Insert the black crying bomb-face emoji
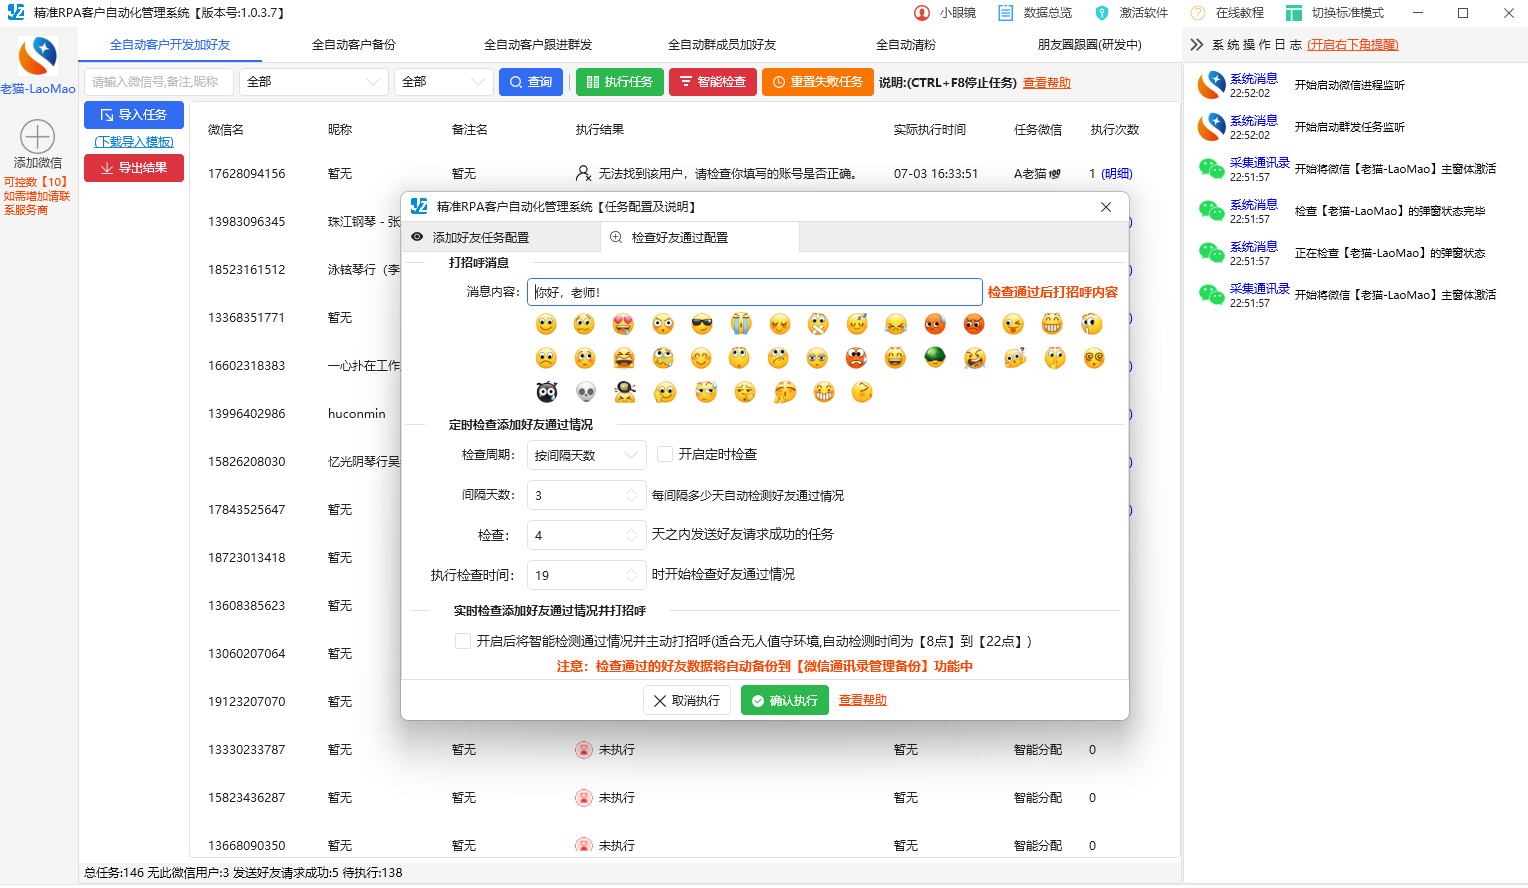 [x=546, y=392]
